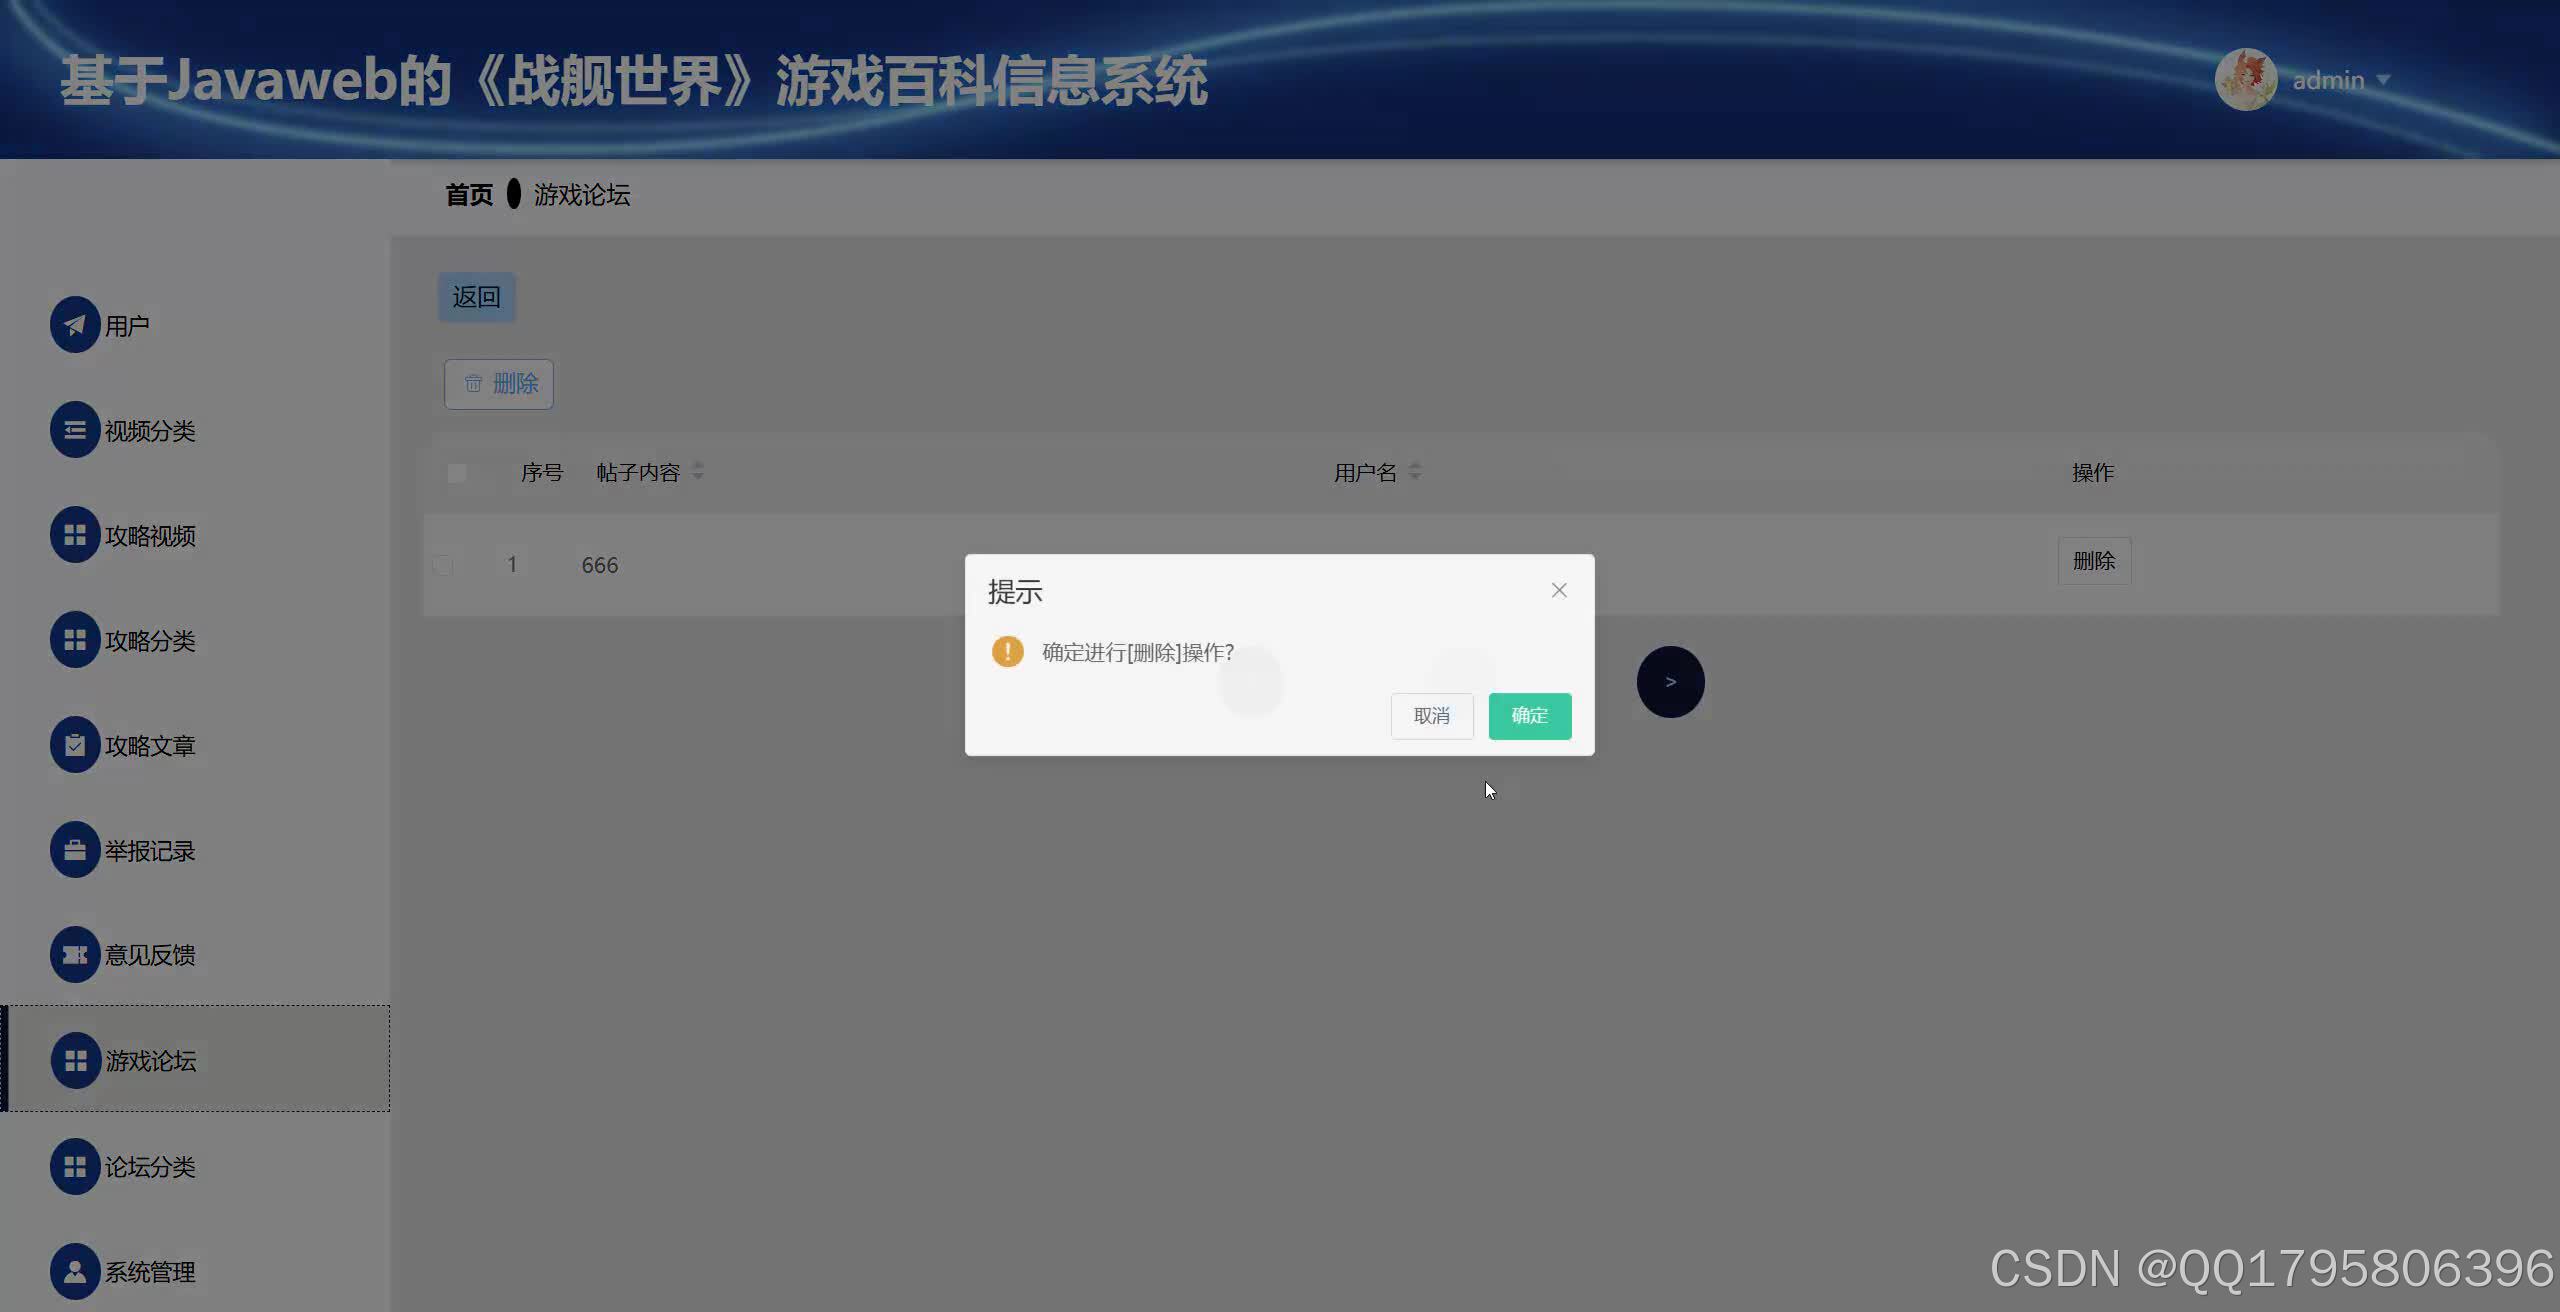Toggle the 用户名 column sort arrows

(1416, 471)
